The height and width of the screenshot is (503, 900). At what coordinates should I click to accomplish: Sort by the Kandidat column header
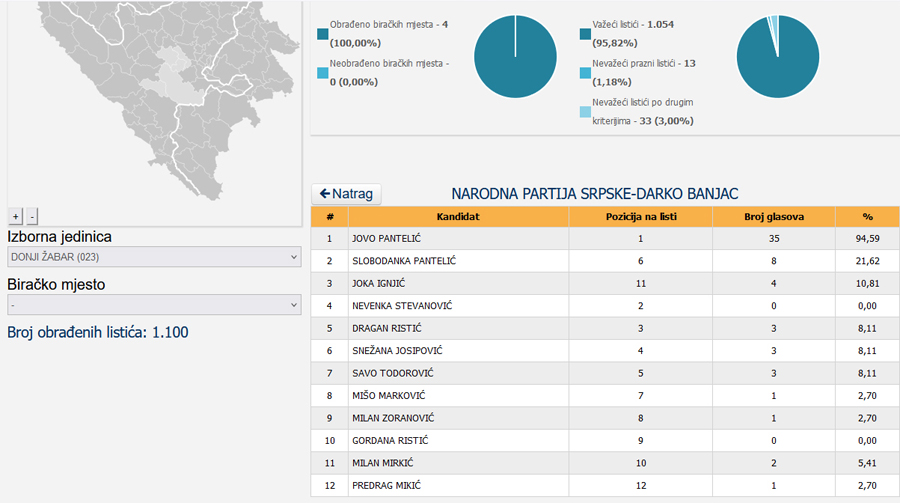[x=458, y=217]
